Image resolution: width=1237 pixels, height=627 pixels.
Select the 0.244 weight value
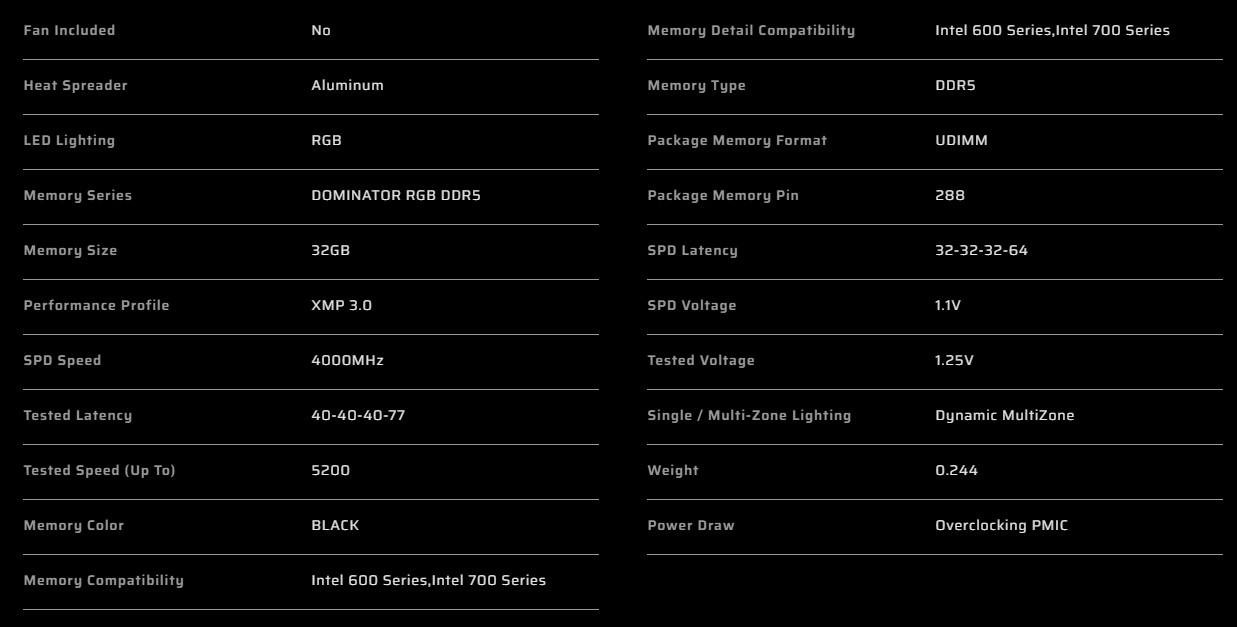(956, 470)
